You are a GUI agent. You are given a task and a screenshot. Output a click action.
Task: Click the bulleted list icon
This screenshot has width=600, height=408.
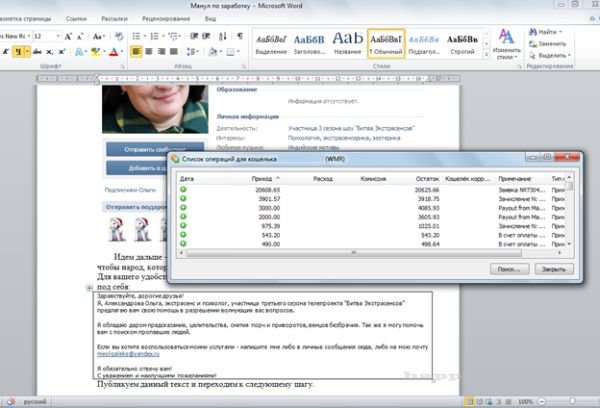[x=134, y=35]
